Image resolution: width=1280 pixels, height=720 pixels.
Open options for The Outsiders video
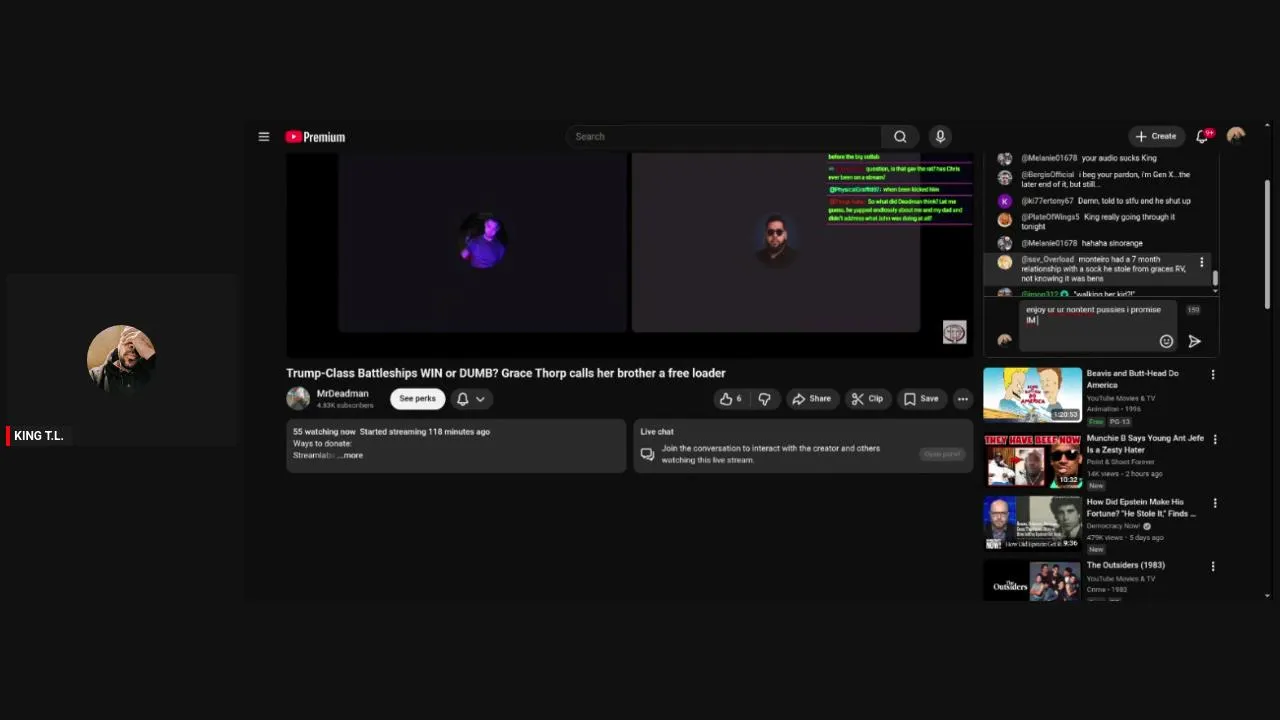point(1213,566)
